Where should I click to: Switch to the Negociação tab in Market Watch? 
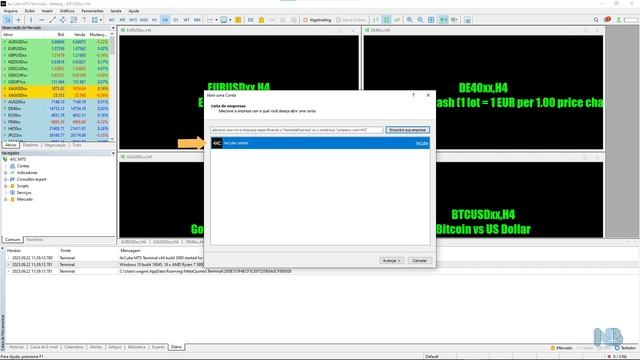tap(55, 145)
